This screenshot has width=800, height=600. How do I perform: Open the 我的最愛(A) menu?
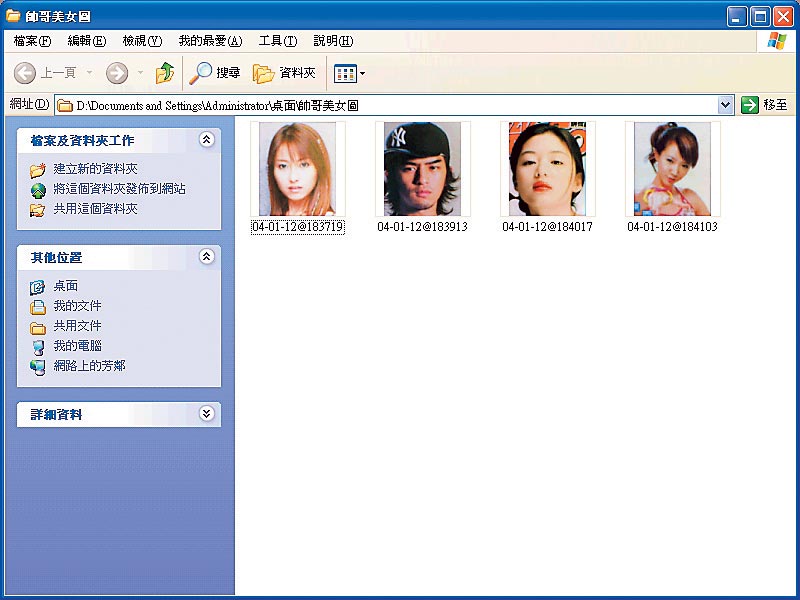tap(210, 41)
